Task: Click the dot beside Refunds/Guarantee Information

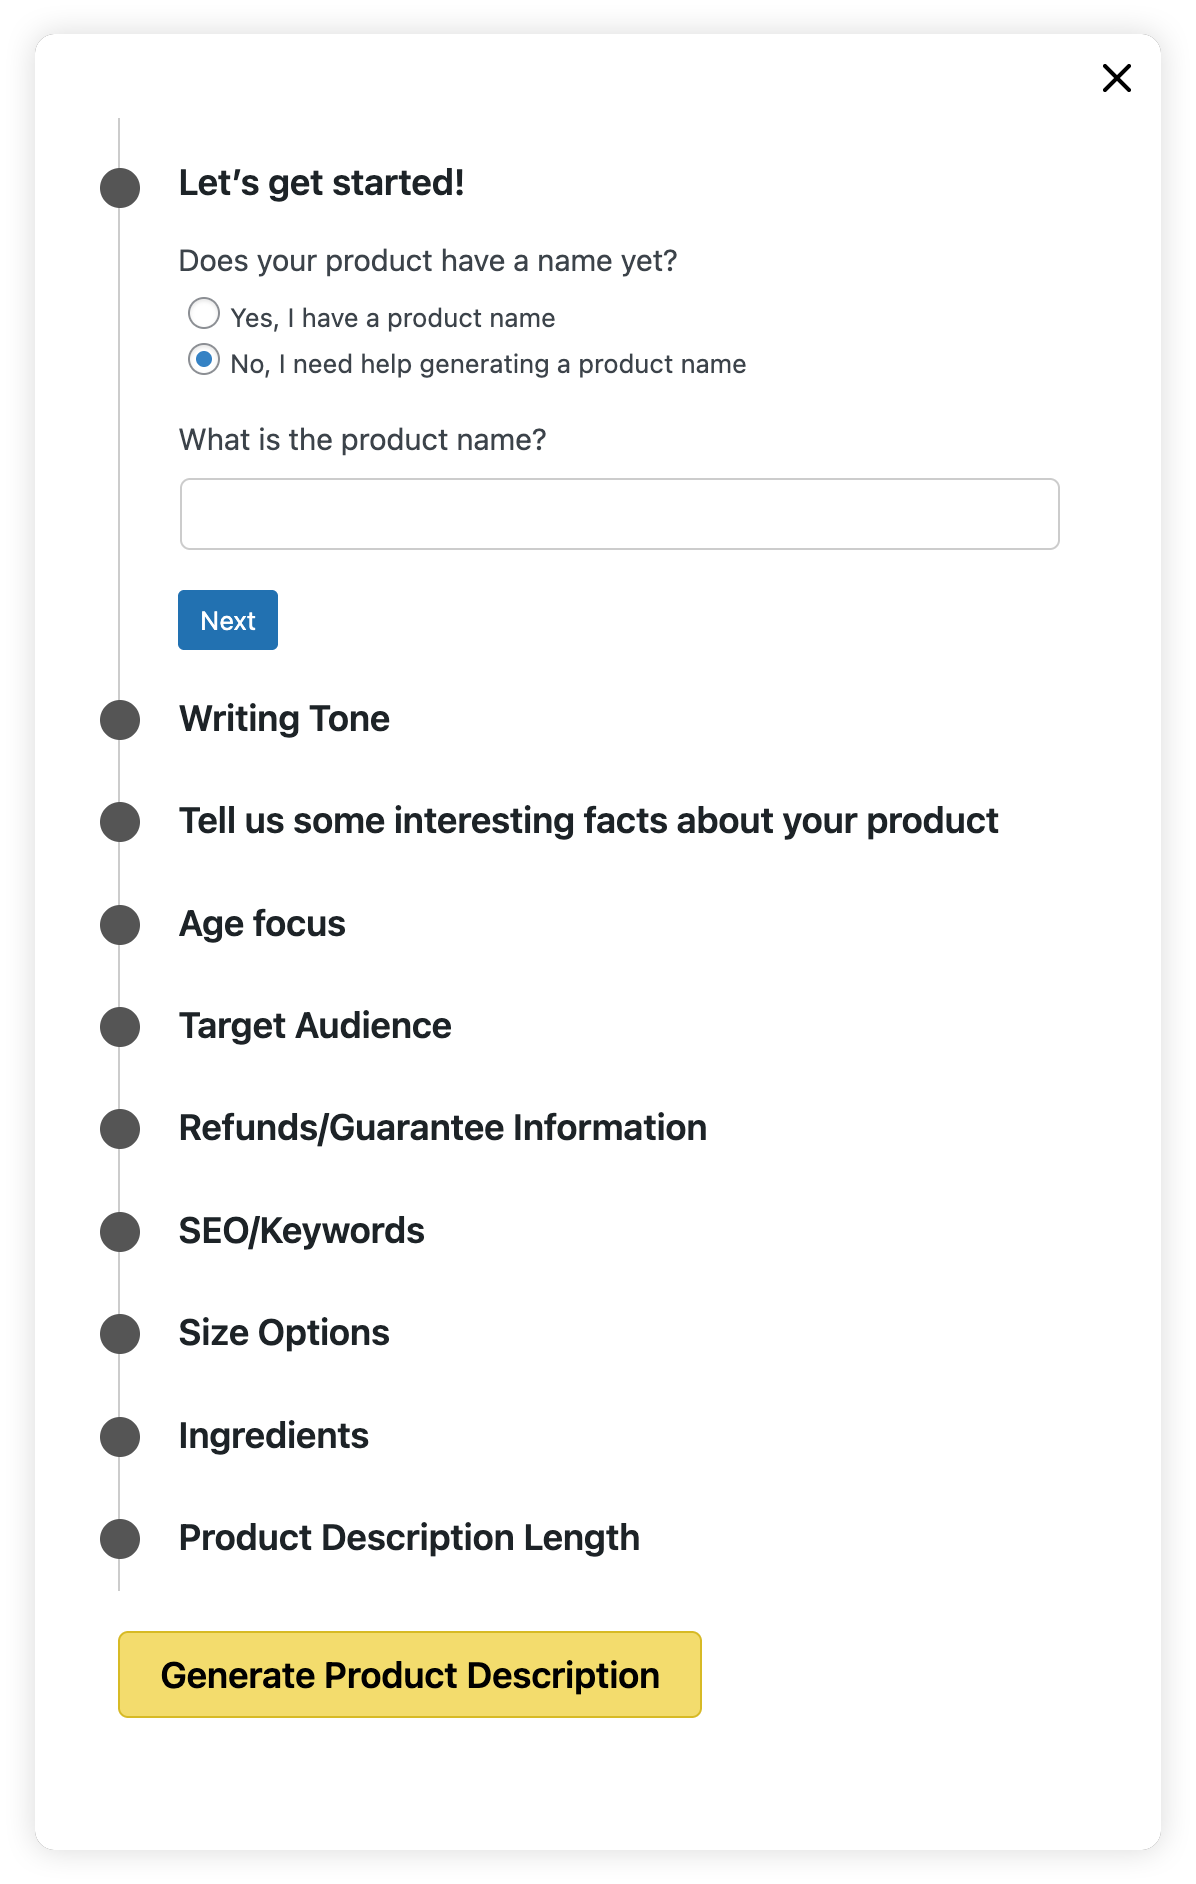Action: coord(120,1129)
